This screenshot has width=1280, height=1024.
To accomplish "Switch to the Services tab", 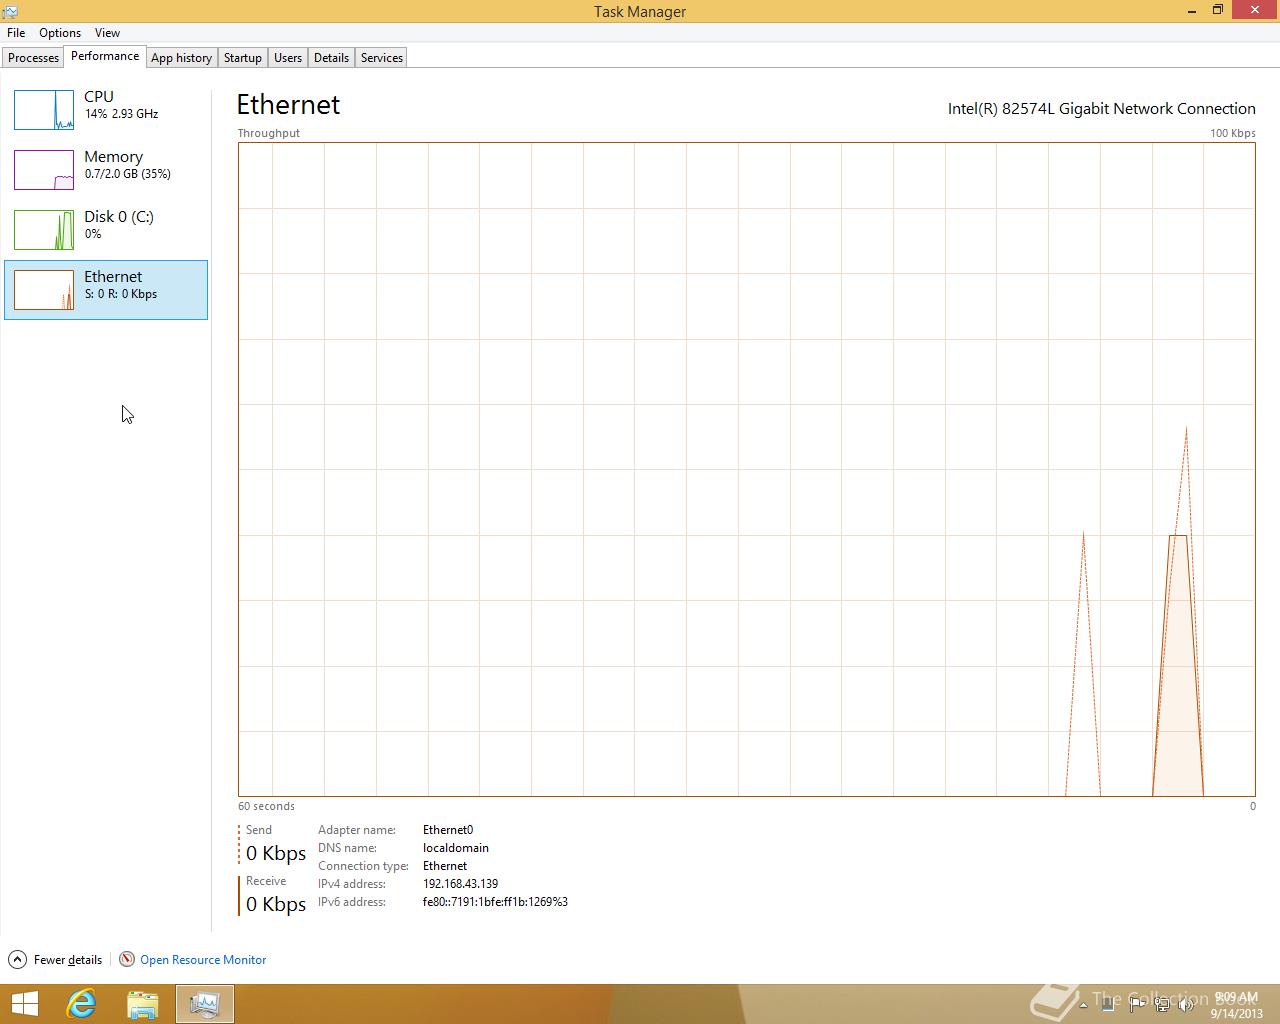I will [382, 58].
